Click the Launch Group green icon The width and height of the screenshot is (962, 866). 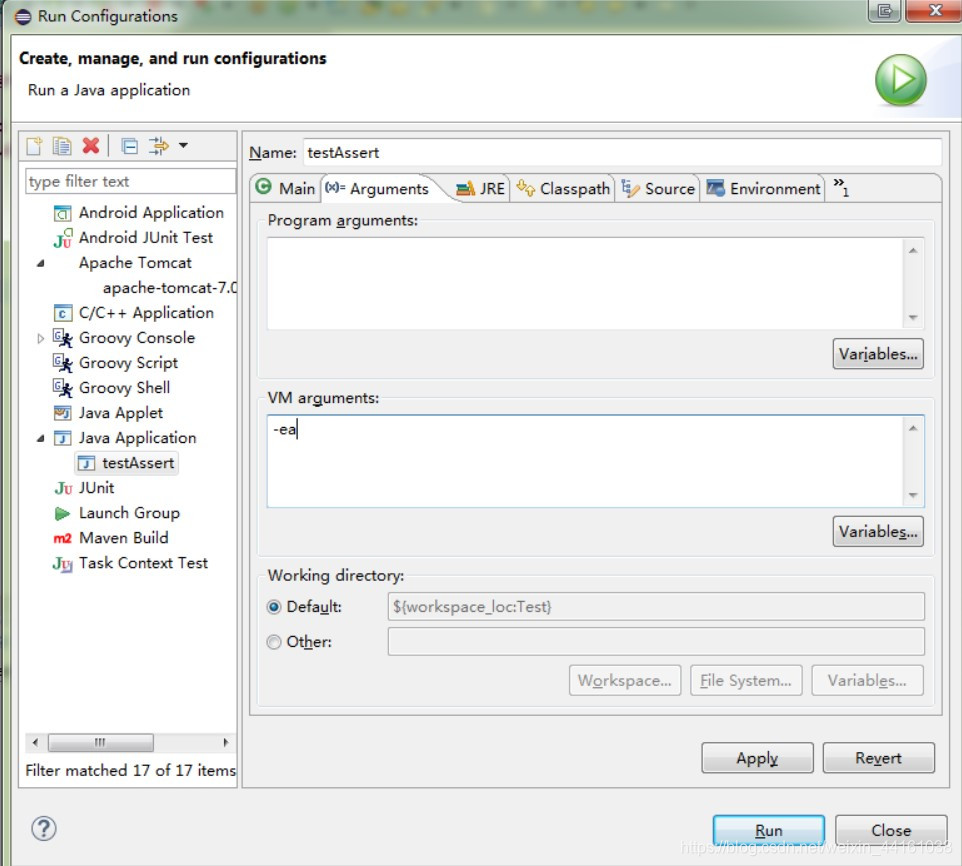coord(63,514)
